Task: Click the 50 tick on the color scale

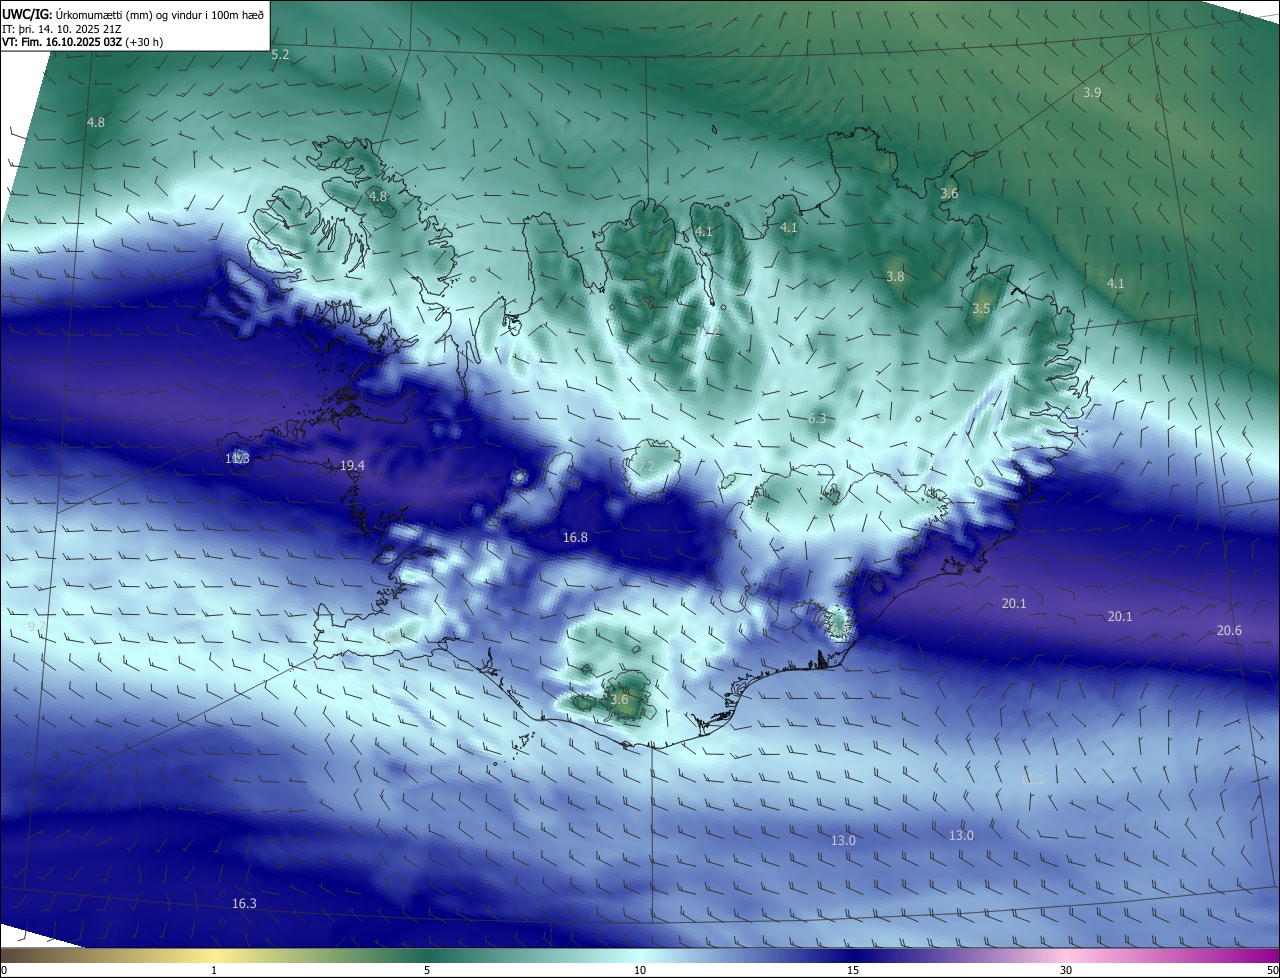Action: click(x=1271, y=970)
